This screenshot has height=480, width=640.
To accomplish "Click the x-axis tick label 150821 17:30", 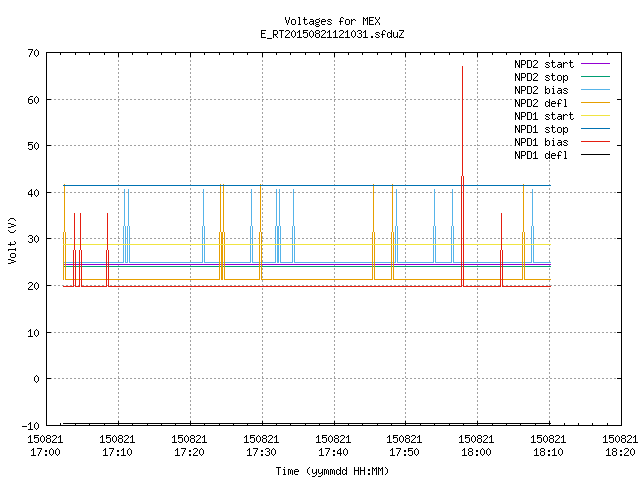I will click(x=261, y=446).
